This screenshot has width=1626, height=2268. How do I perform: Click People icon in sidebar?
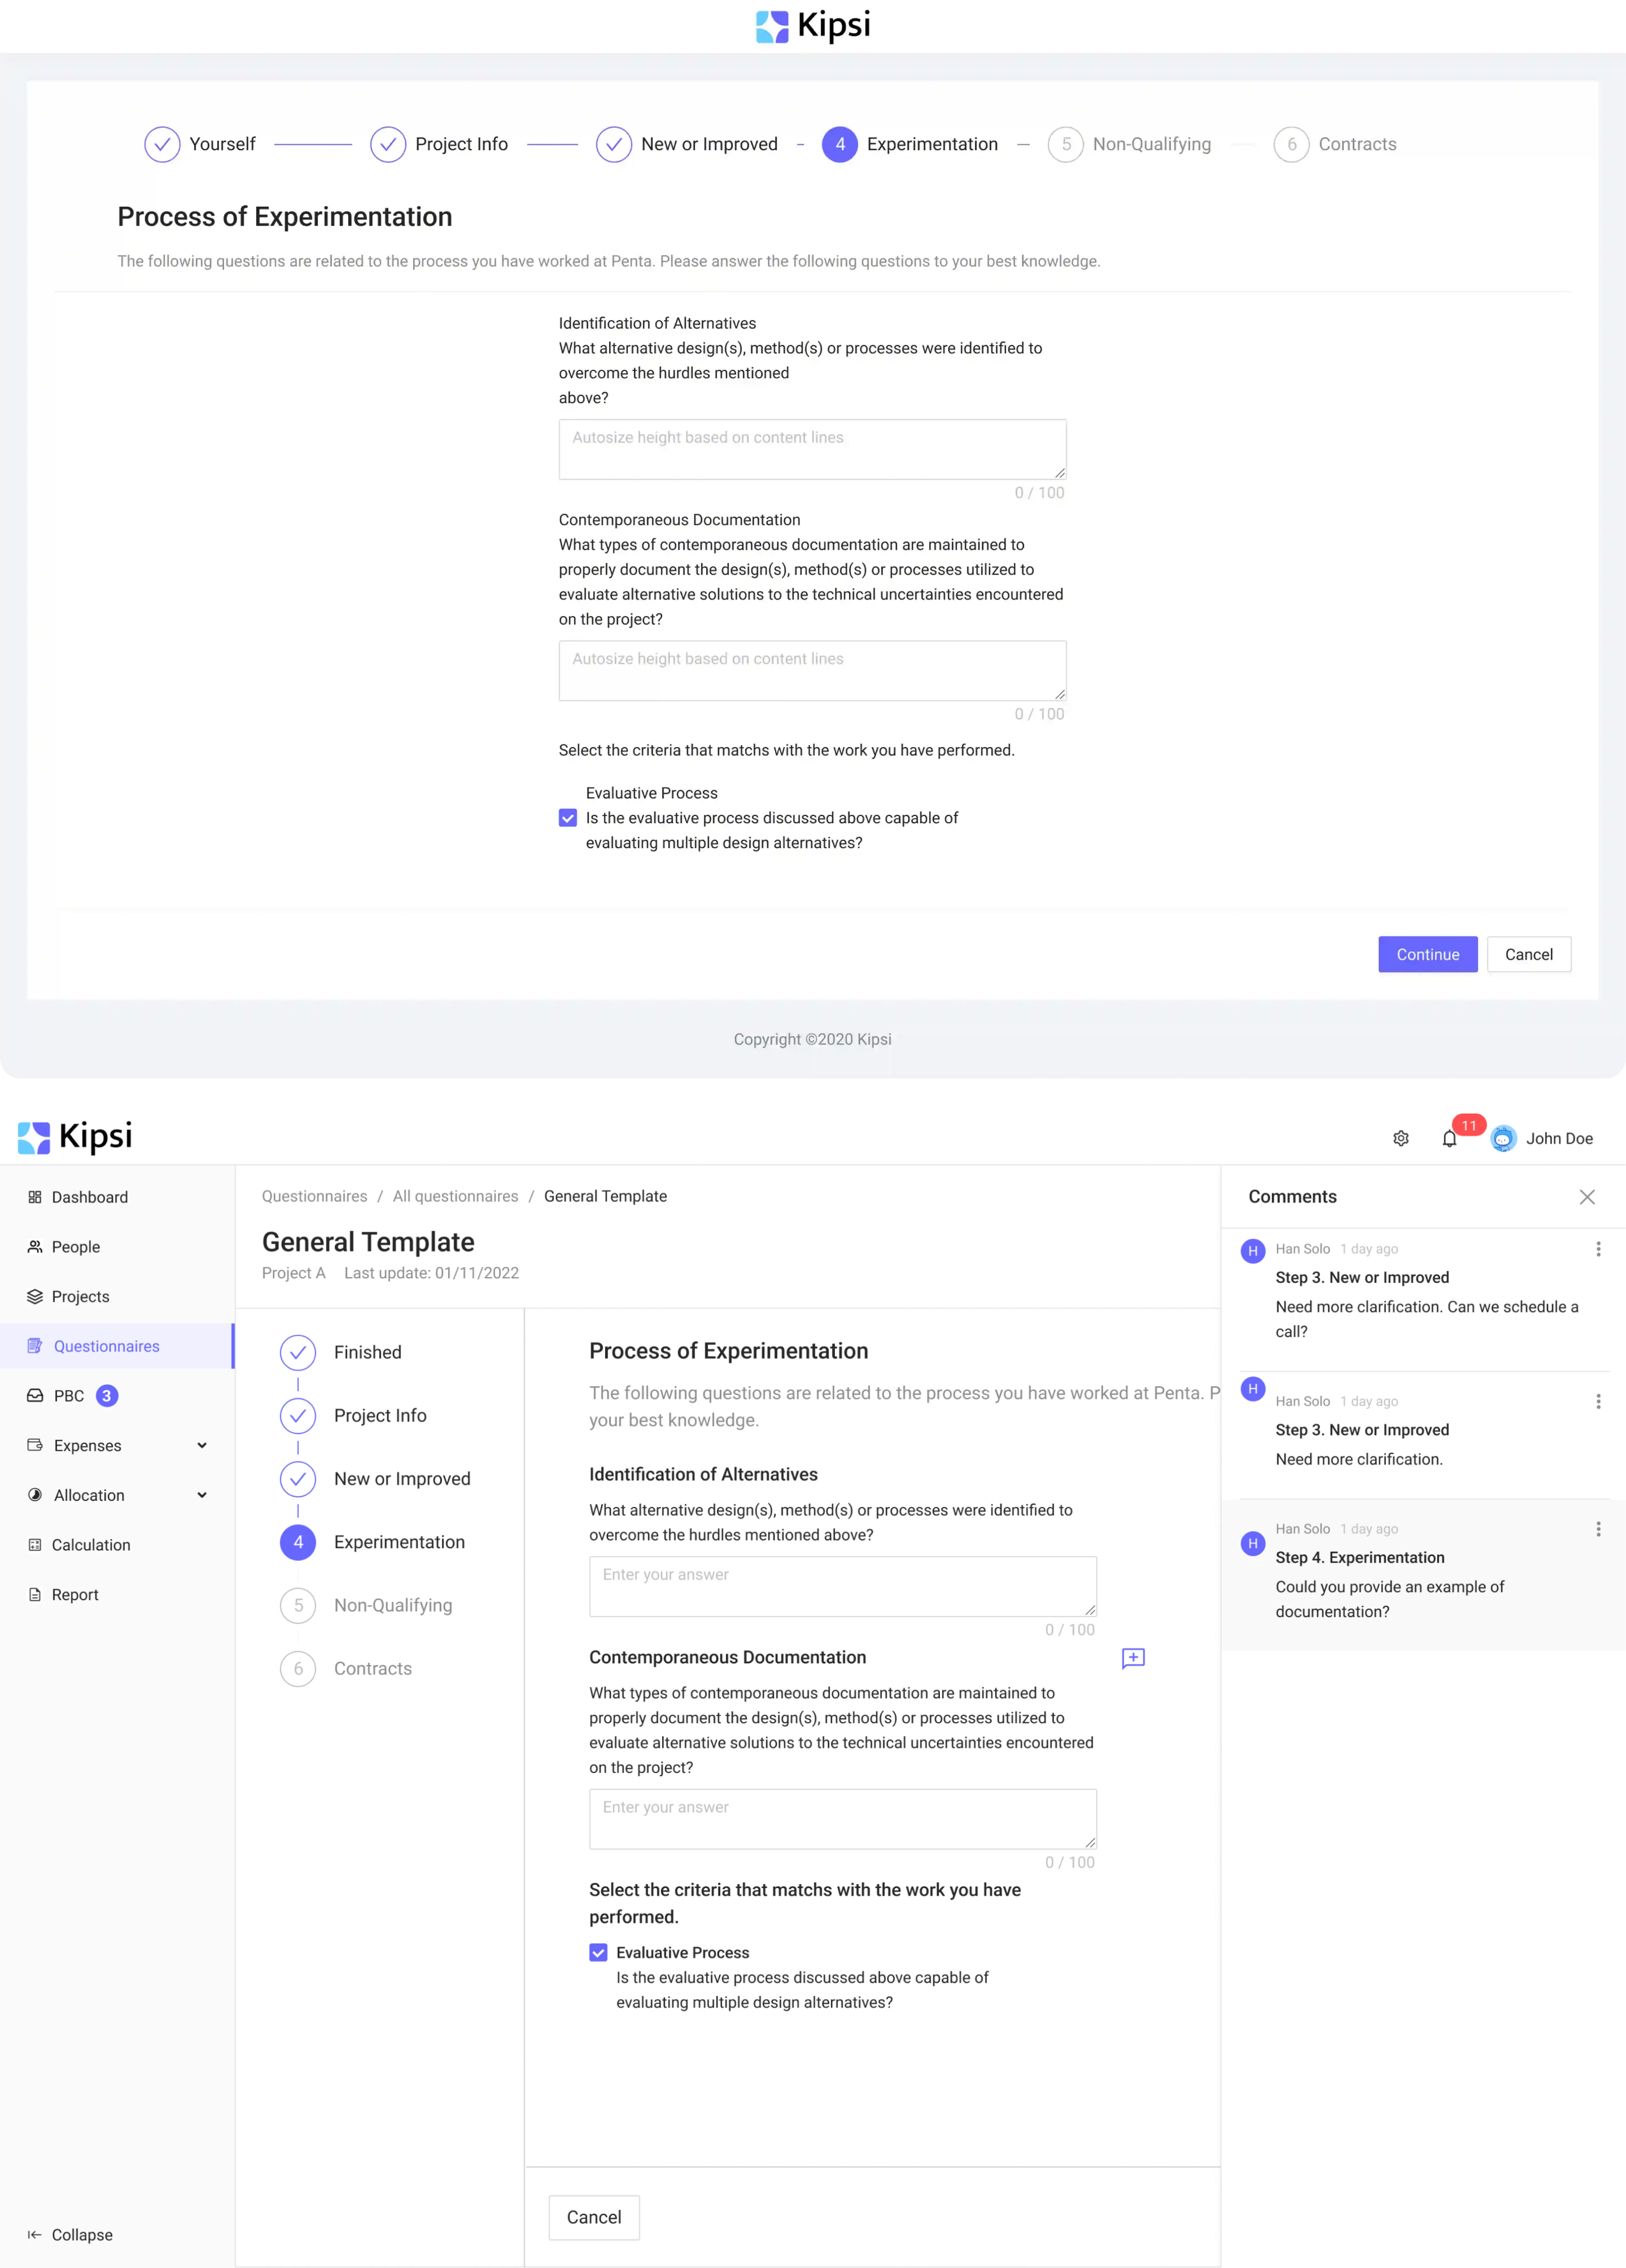[x=35, y=1247]
